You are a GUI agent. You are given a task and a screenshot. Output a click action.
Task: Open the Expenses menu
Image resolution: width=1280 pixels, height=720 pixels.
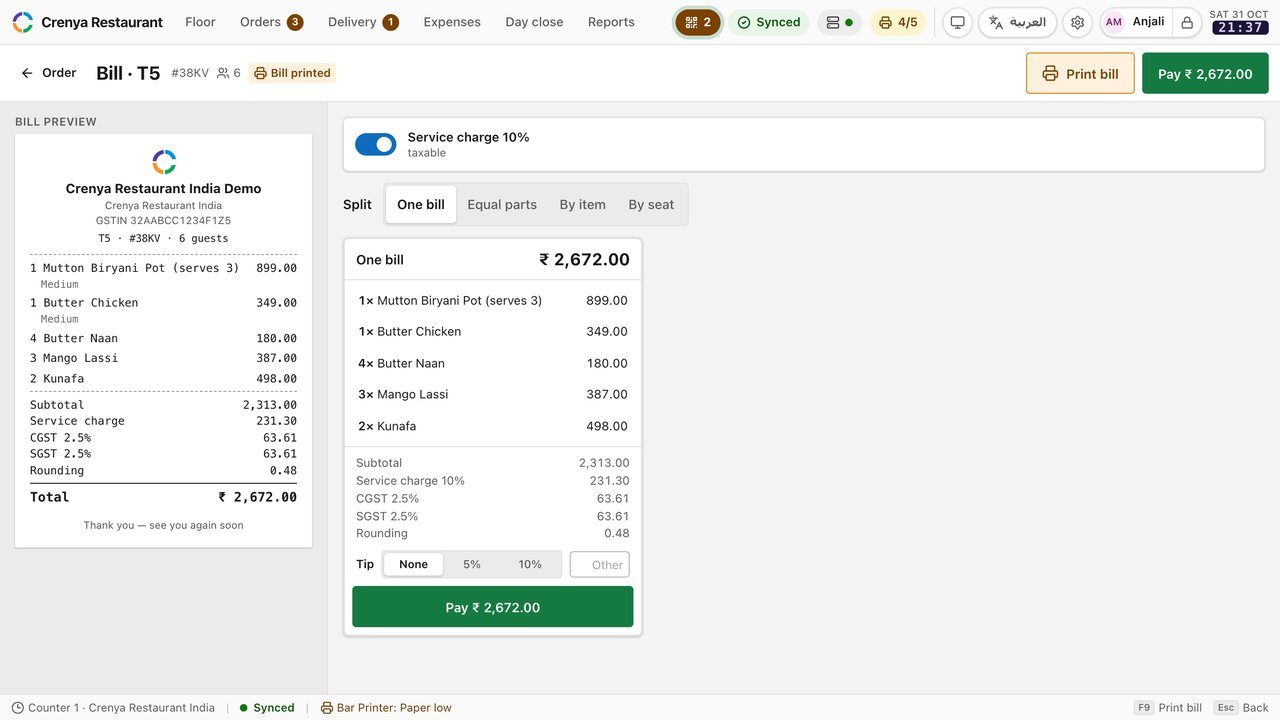tap(452, 22)
